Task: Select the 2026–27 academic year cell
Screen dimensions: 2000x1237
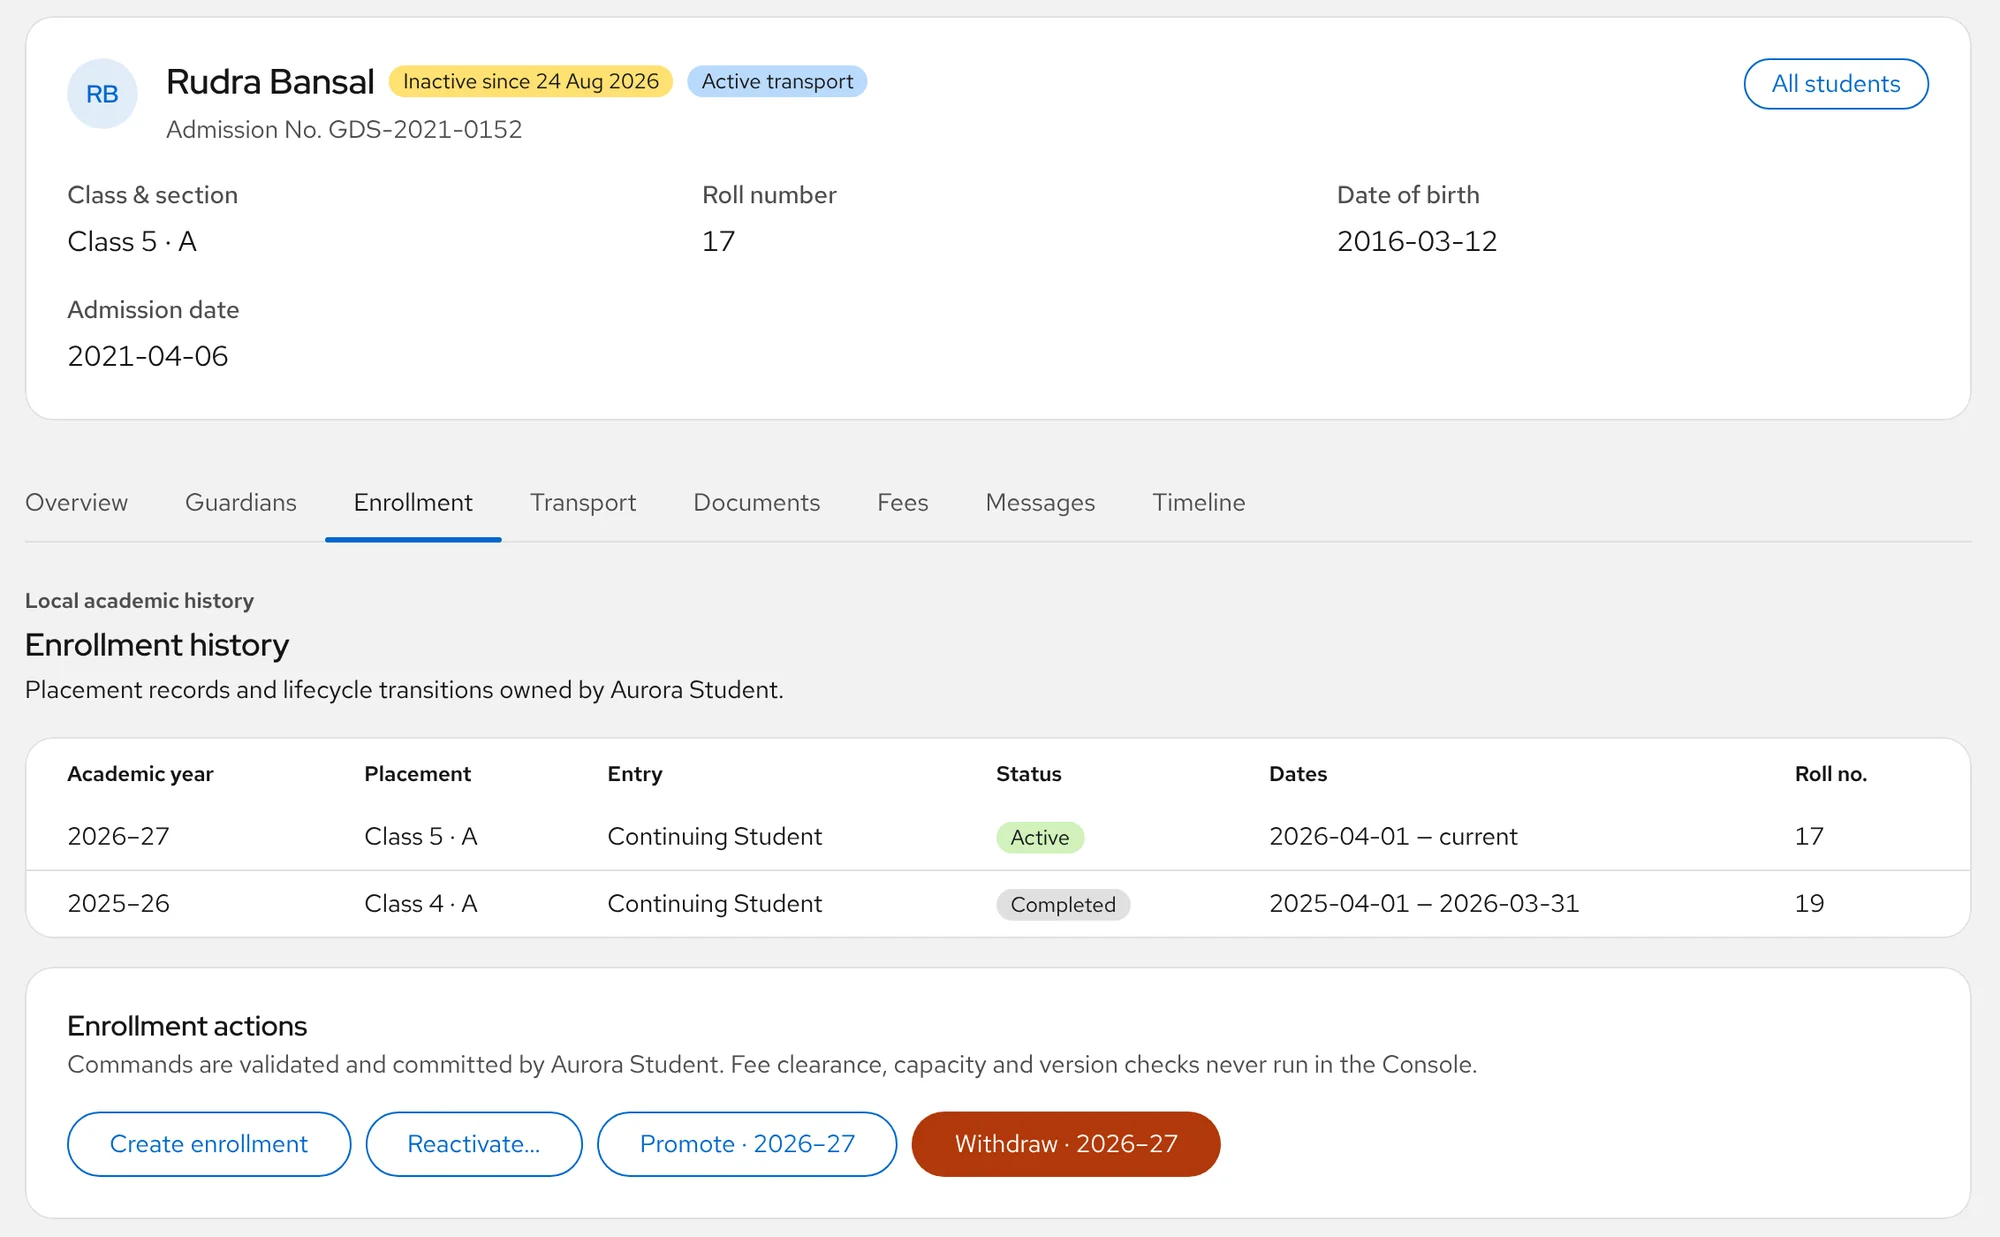Action: [118, 836]
